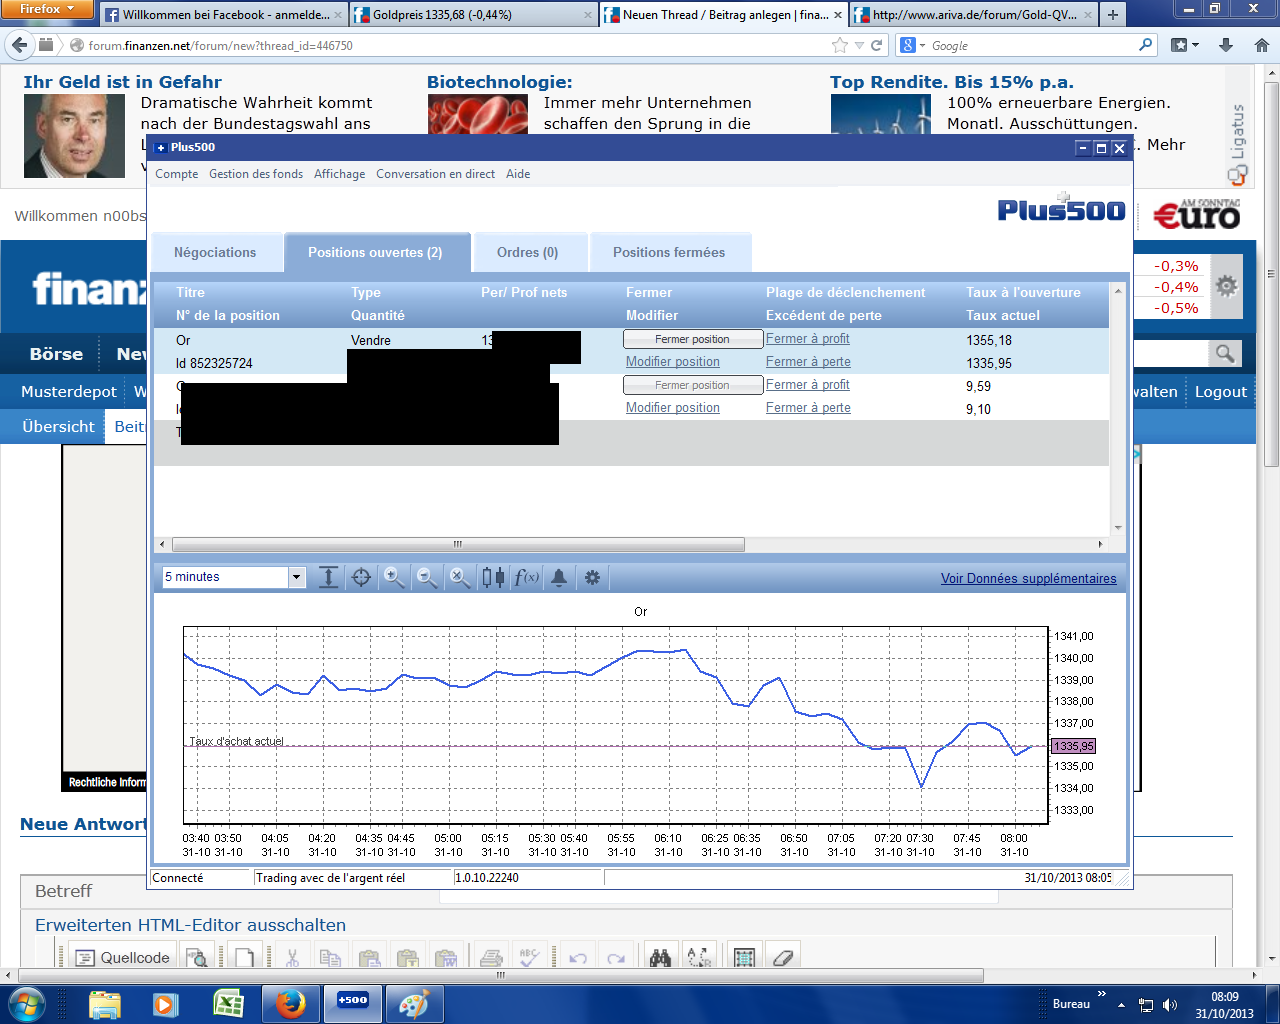Viewport: 1280px width, 1024px height.
Task: Open the 5 minutes timeframe dropdown
Action: 296,577
